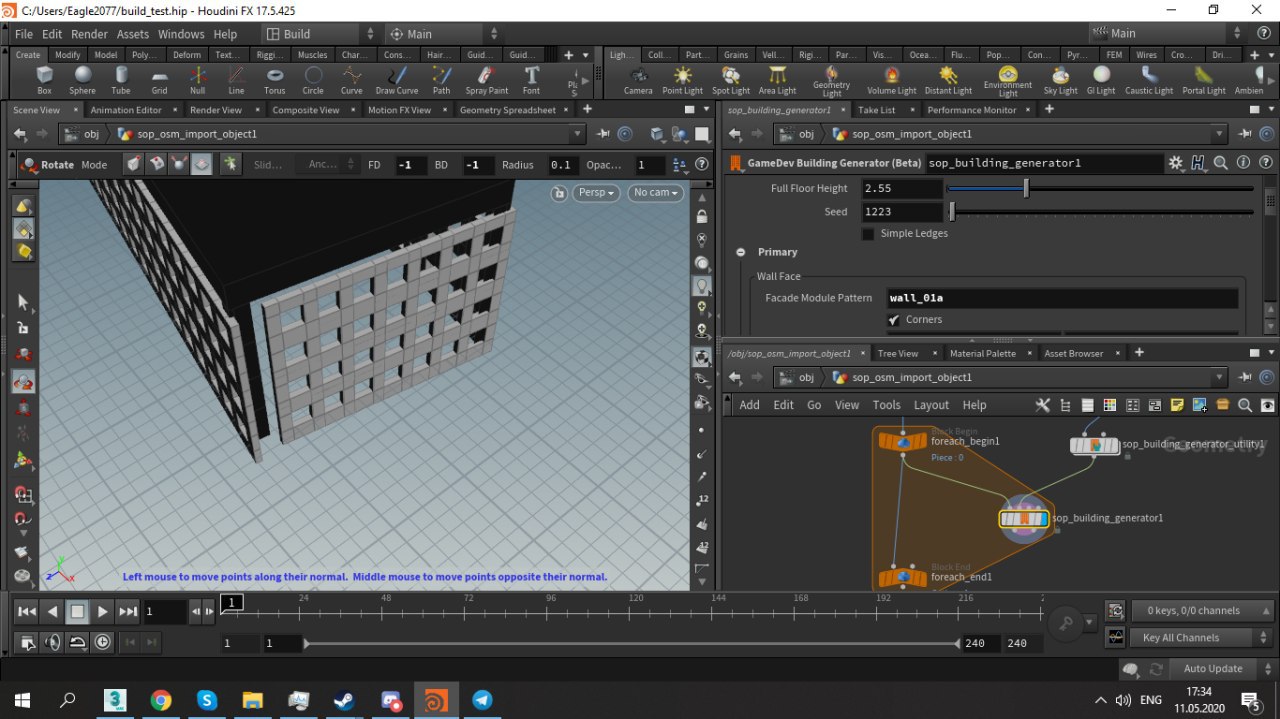
Task: Open the parameter pane gear menu
Action: coord(1176,163)
